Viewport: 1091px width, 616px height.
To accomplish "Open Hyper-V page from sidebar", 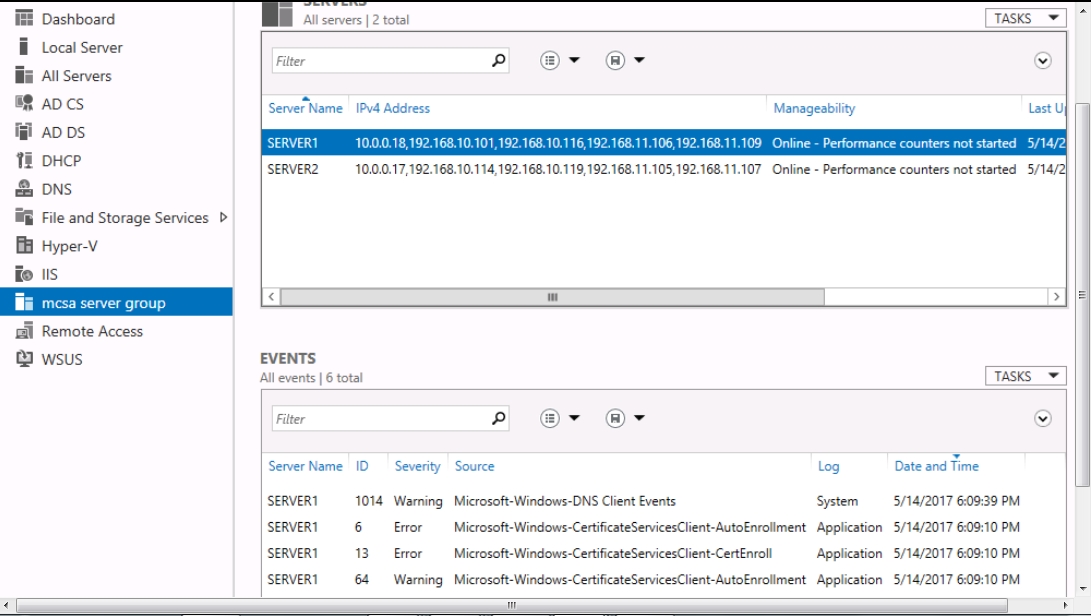I will (x=70, y=246).
